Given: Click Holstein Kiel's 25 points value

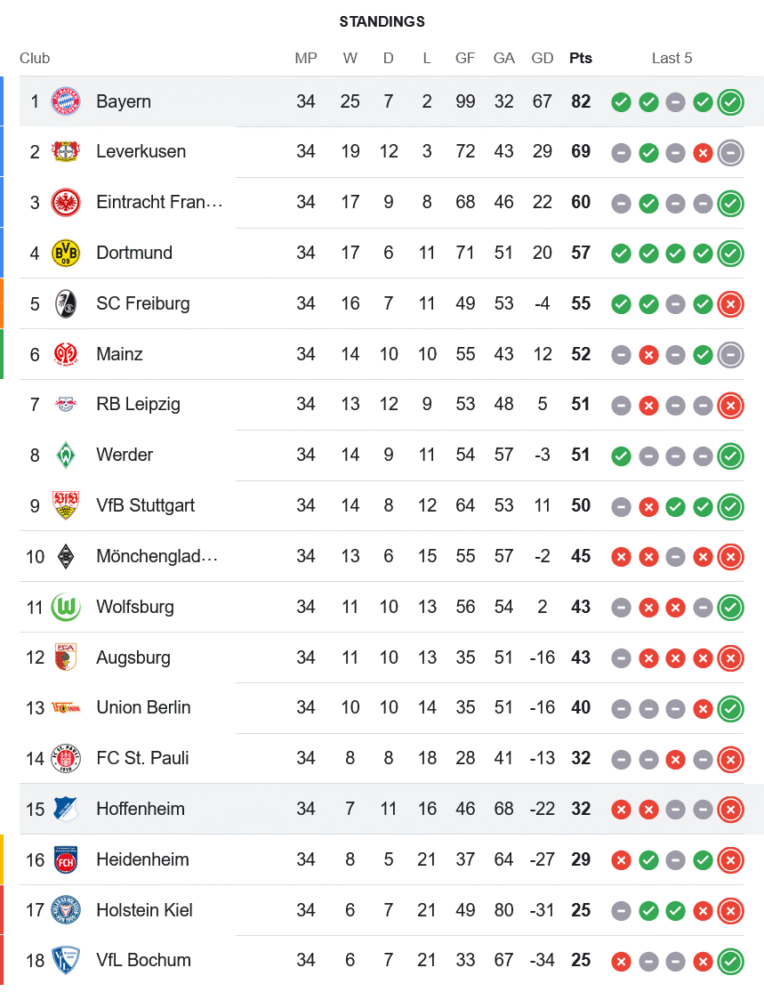Looking at the screenshot, I should coord(580,910).
